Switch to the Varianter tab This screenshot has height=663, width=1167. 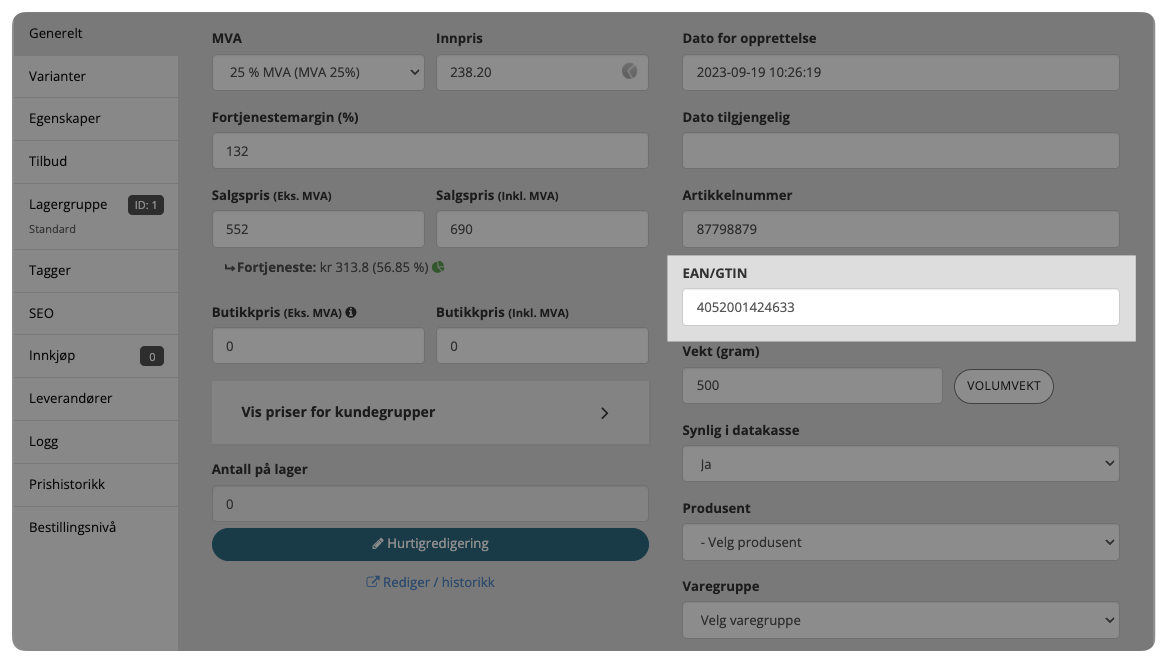58,76
